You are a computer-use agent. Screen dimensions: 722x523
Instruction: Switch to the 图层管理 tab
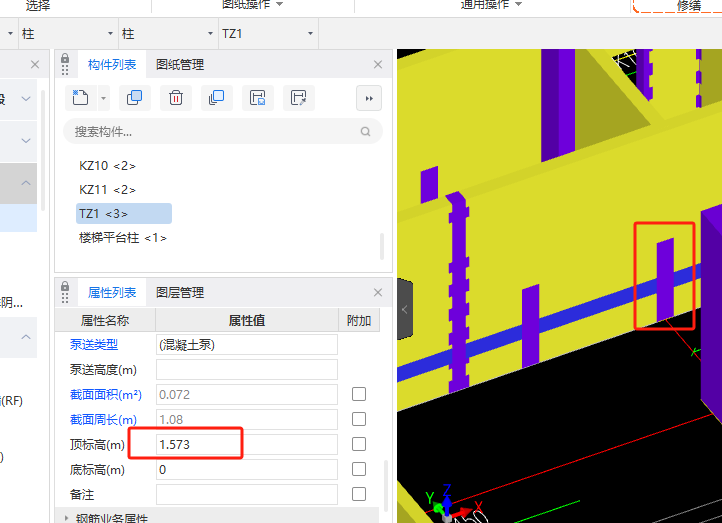(180, 292)
